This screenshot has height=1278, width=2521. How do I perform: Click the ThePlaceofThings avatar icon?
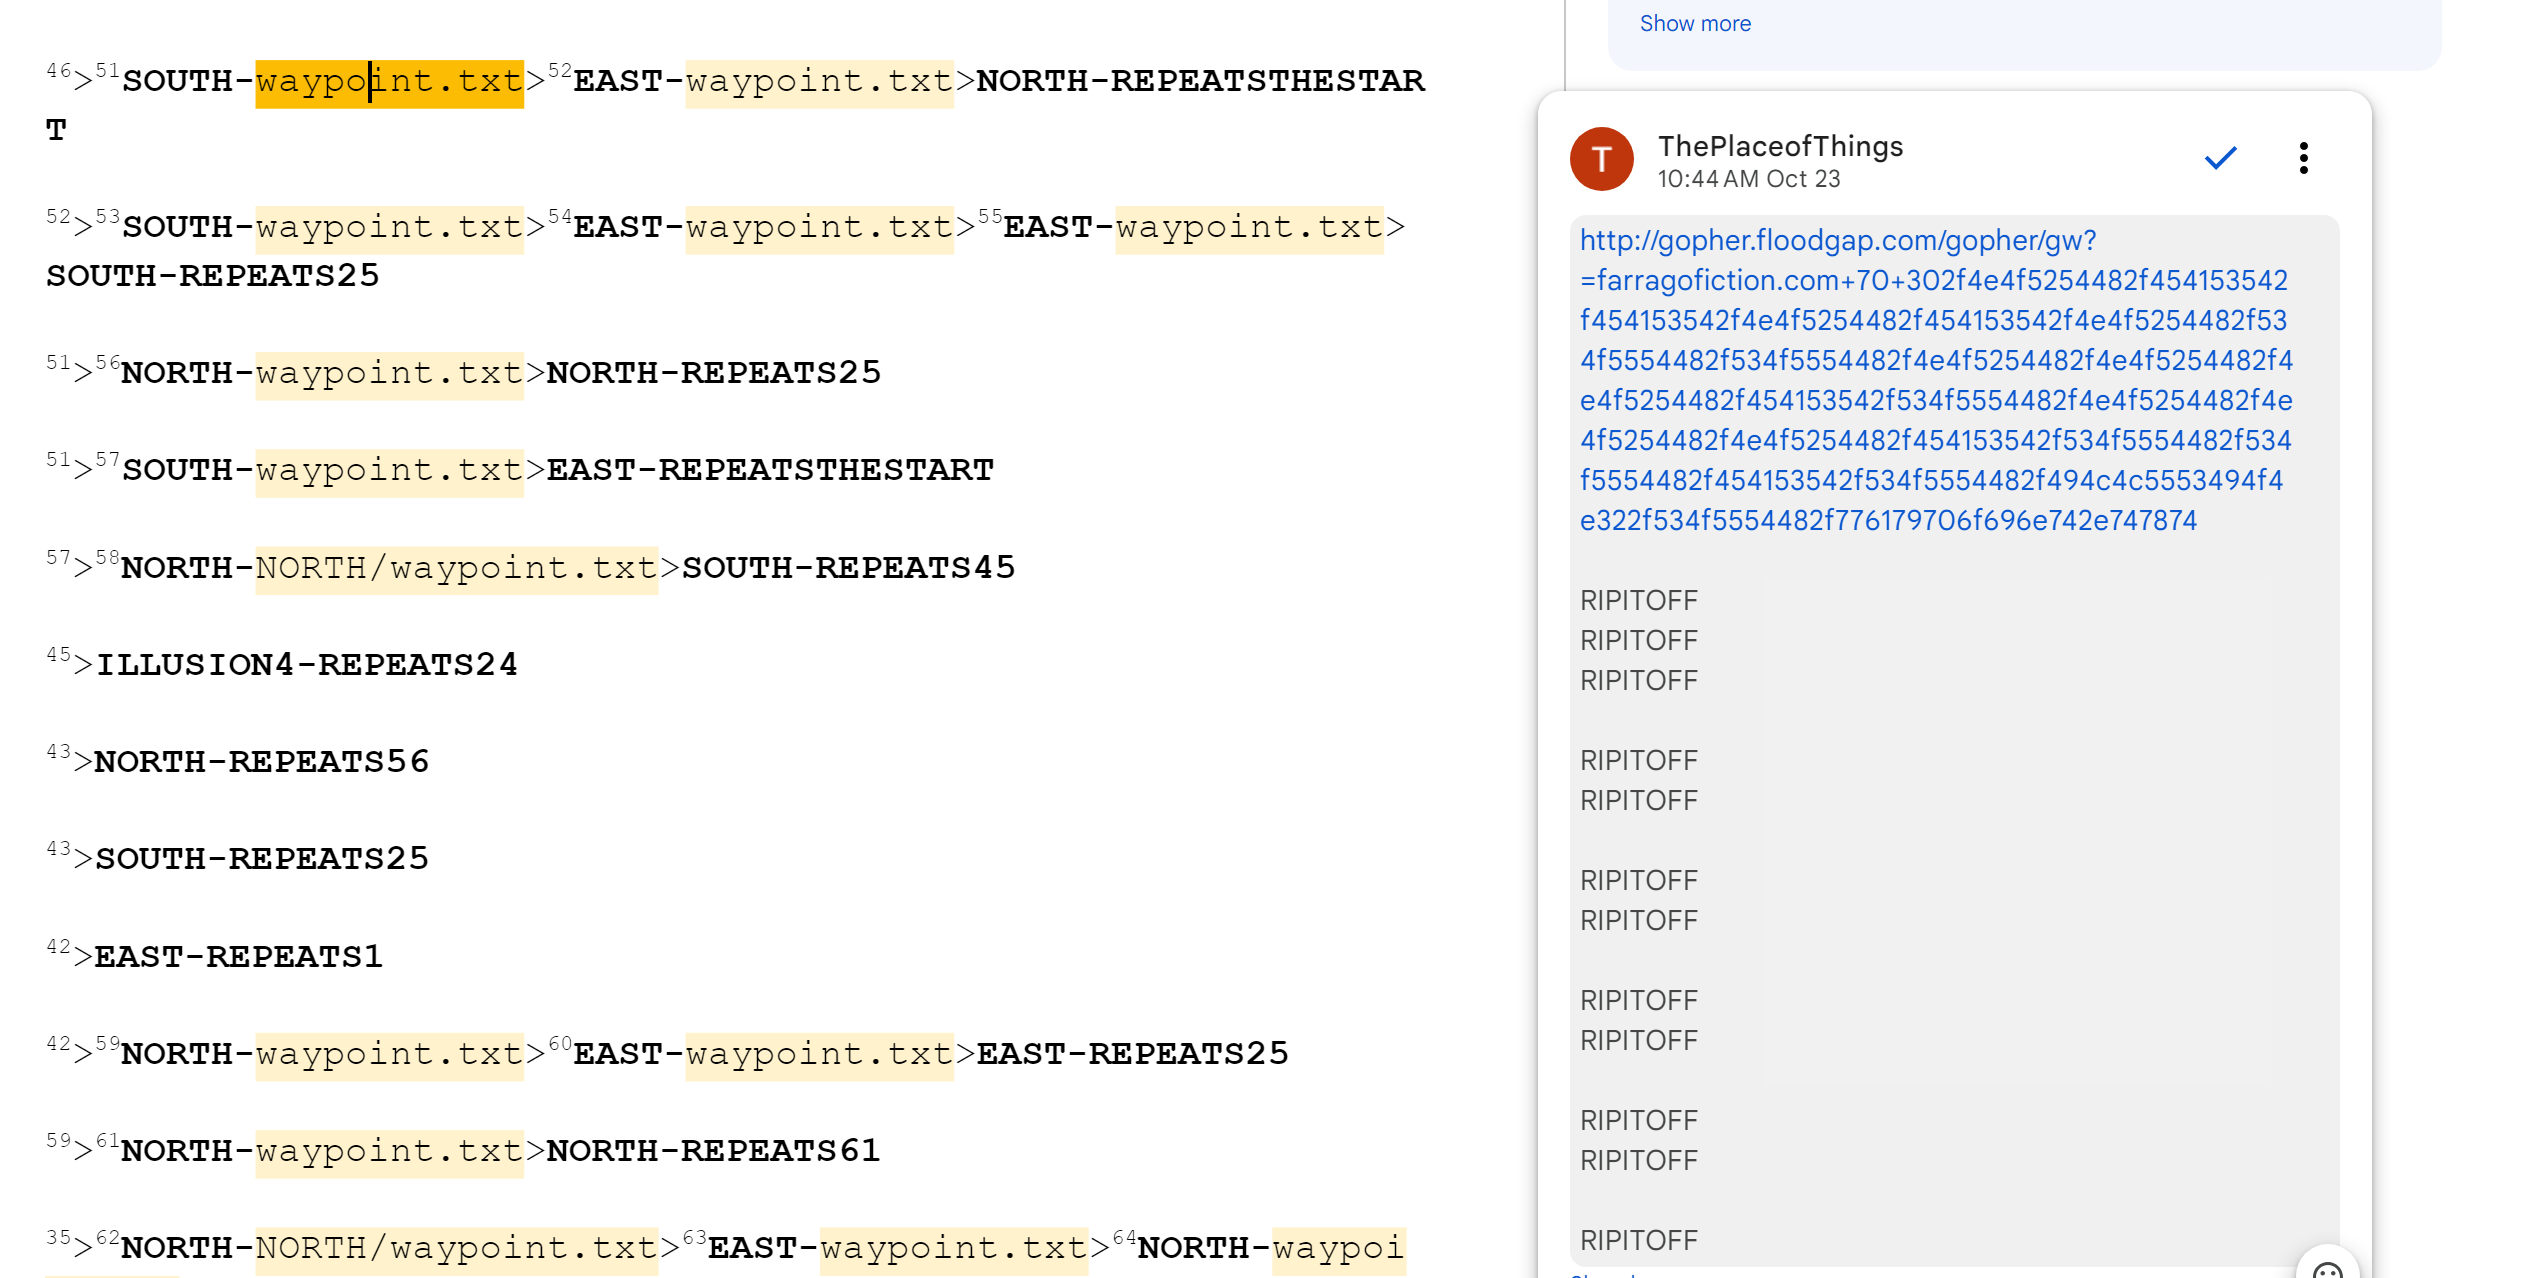(1601, 159)
